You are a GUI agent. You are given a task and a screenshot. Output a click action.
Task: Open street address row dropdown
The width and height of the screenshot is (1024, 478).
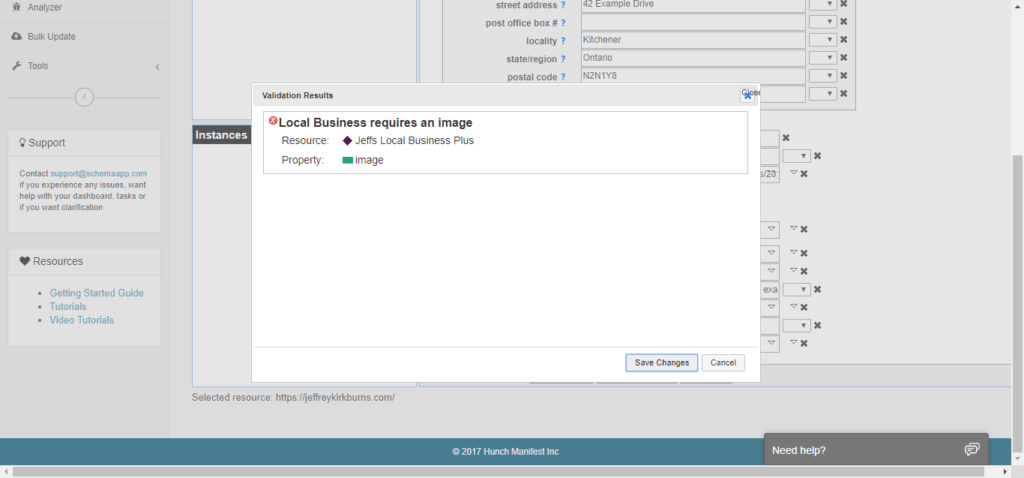pyautogui.click(x=823, y=4)
